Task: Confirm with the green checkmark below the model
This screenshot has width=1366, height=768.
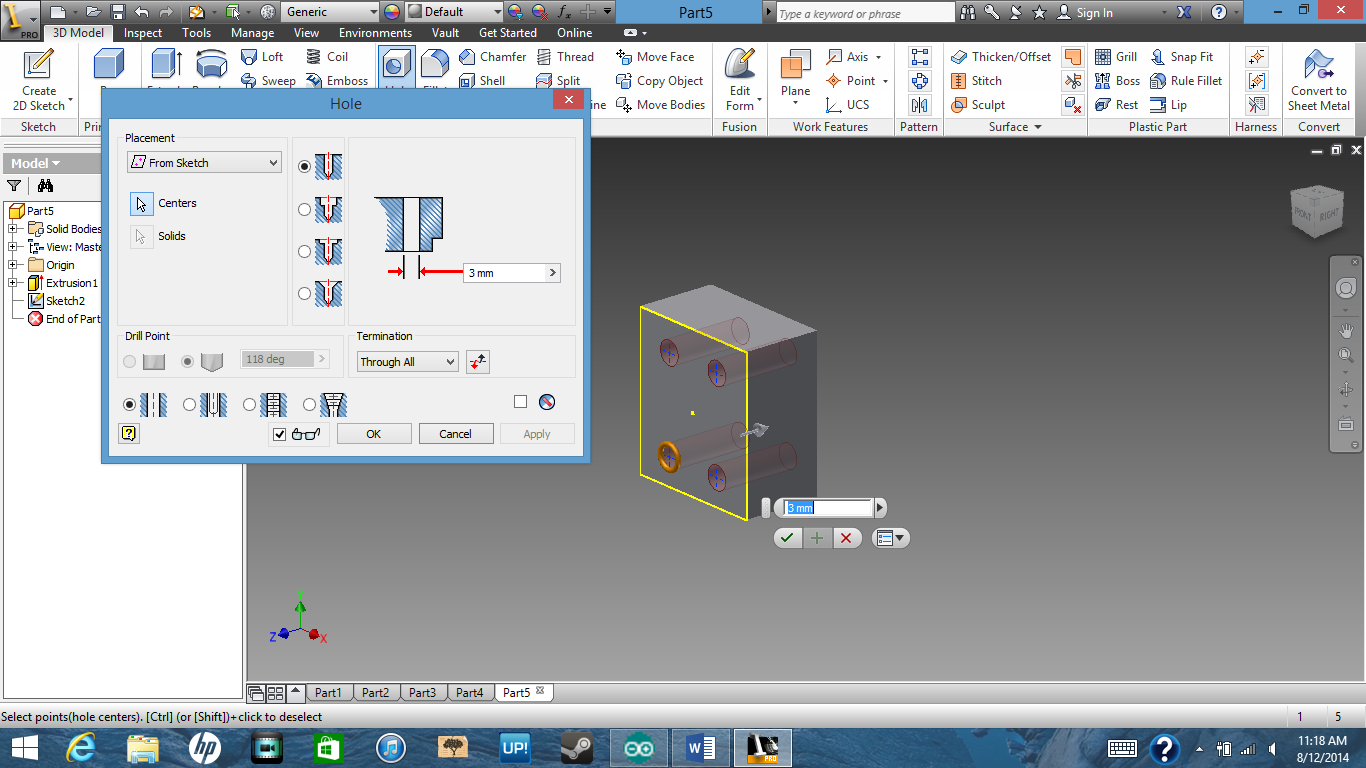Action: pos(787,538)
